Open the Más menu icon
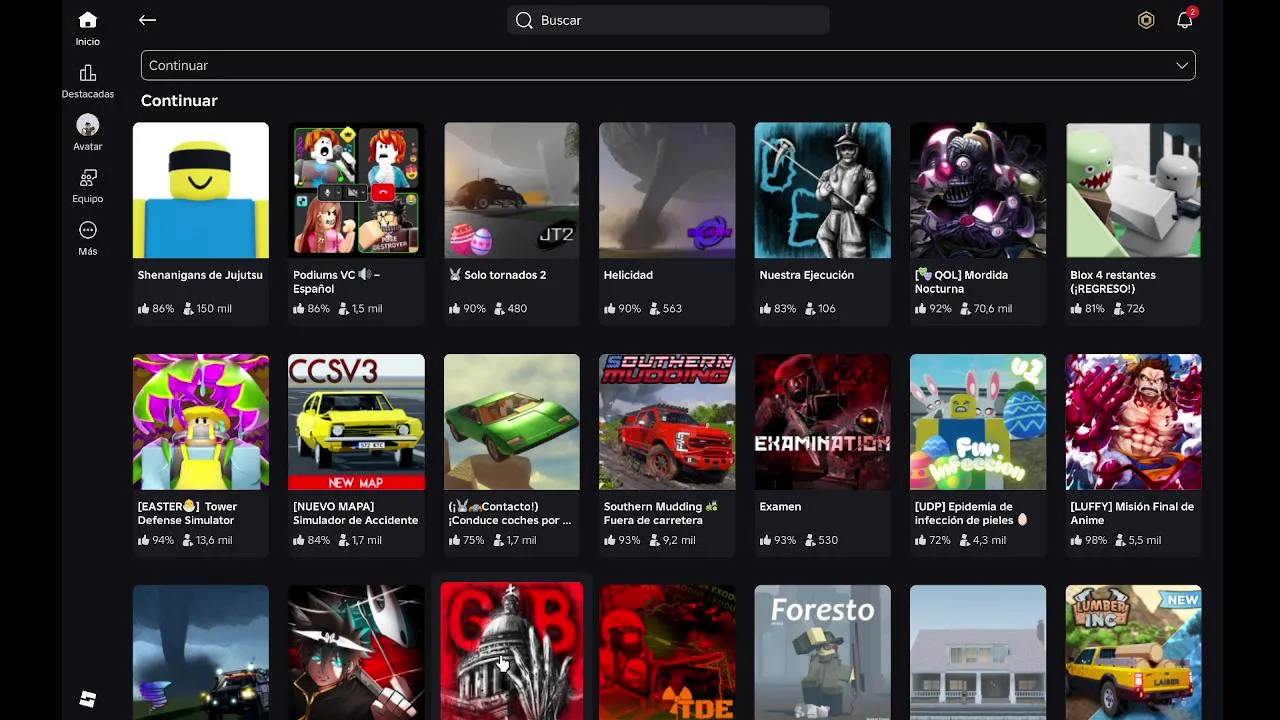Image resolution: width=1280 pixels, height=720 pixels. pyautogui.click(x=88, y=230)
